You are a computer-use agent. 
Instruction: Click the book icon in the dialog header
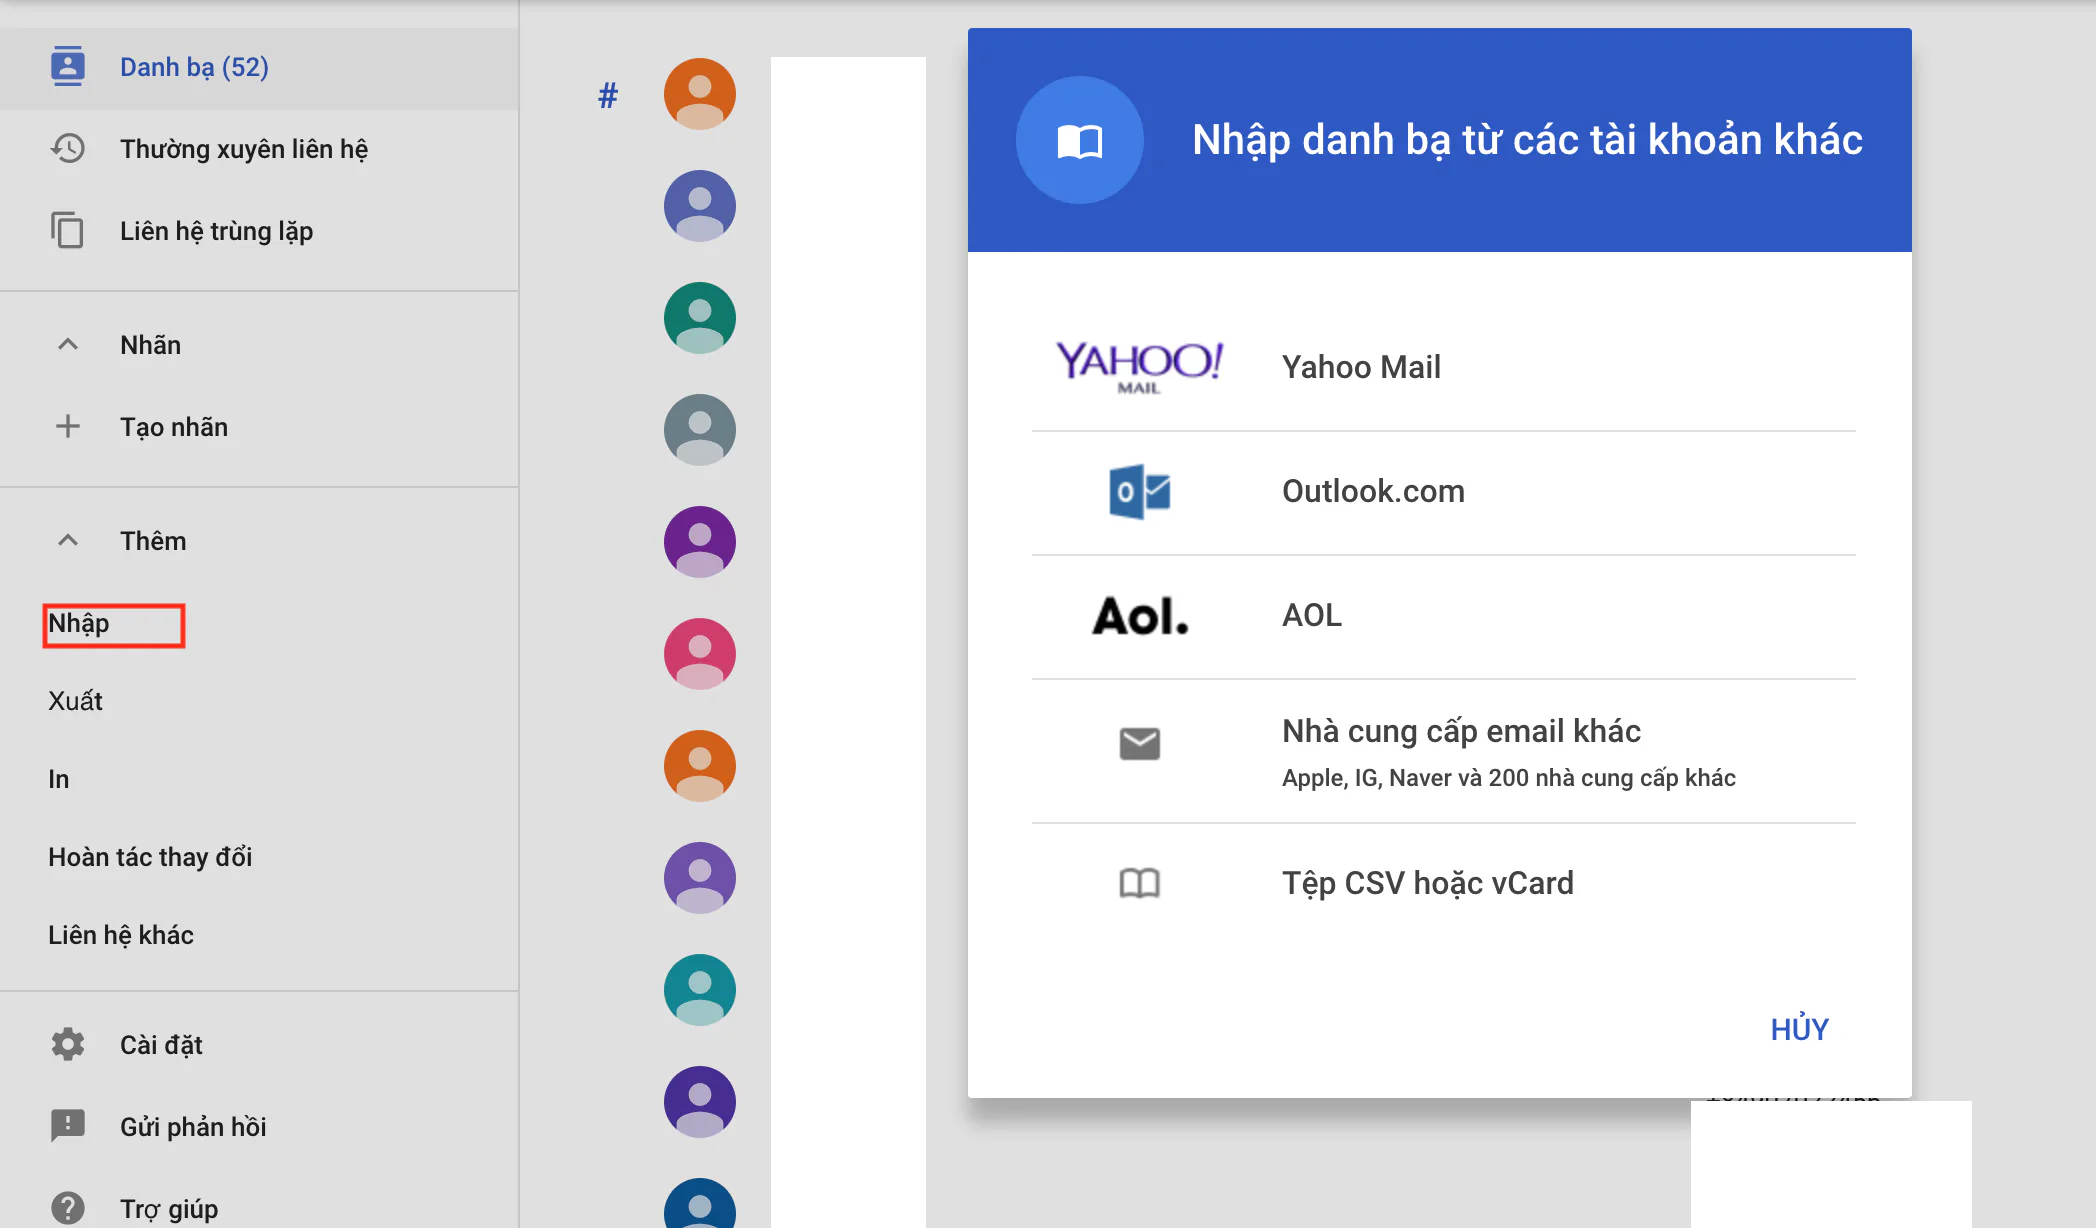1079,140
